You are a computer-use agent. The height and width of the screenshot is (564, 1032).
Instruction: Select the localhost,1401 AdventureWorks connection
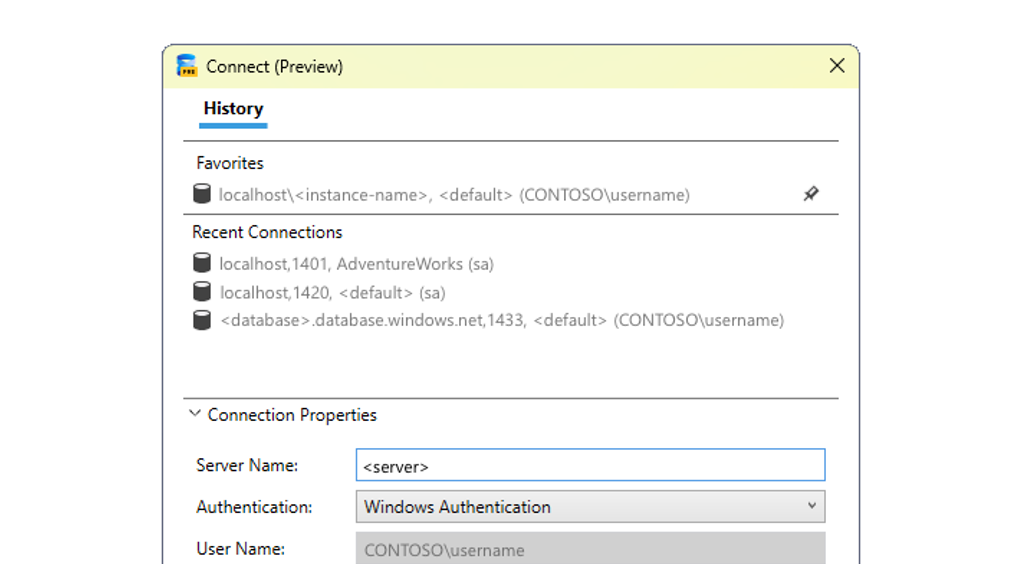(357, 264)
